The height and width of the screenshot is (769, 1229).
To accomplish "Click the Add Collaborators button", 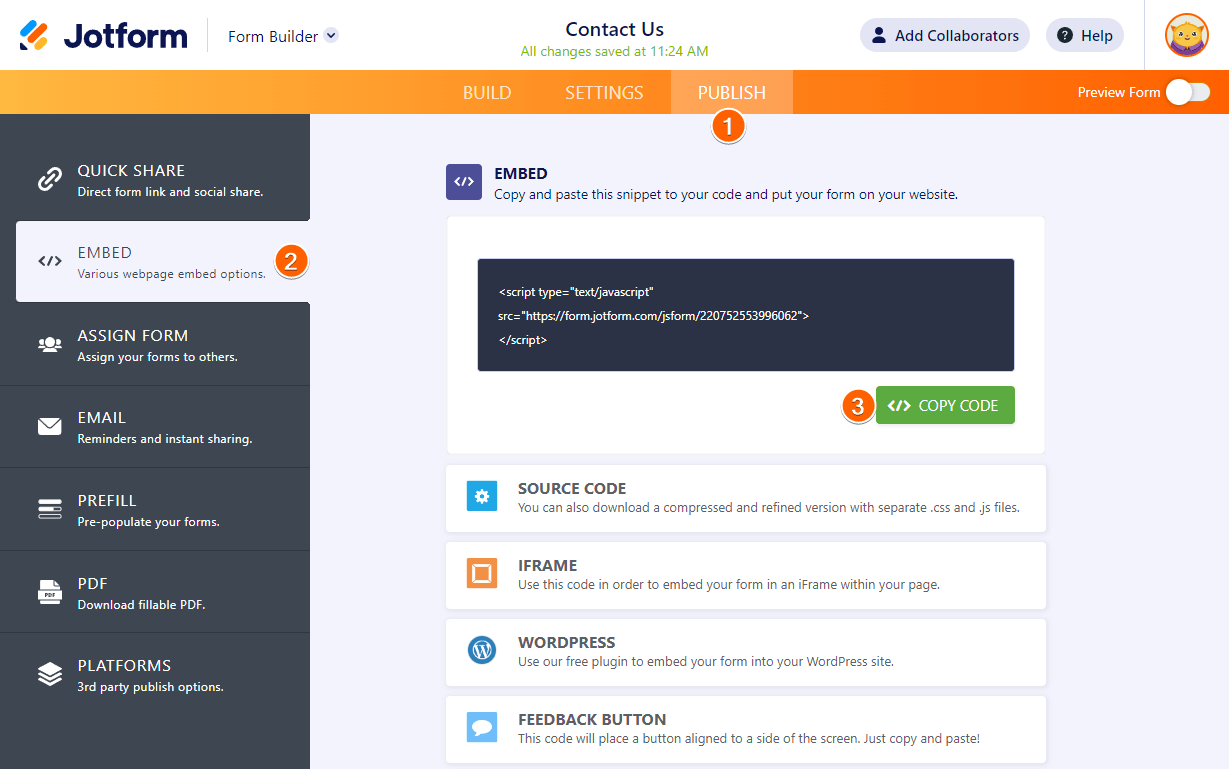I will click(945, 35).
